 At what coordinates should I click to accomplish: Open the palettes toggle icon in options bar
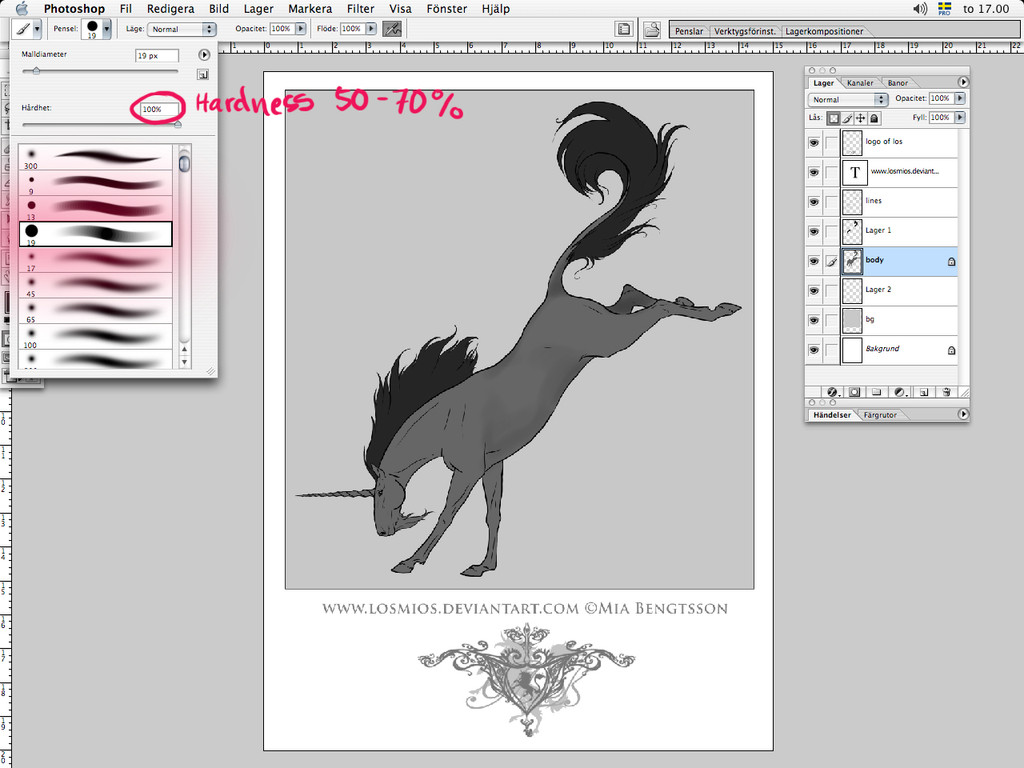coord(624,29)
